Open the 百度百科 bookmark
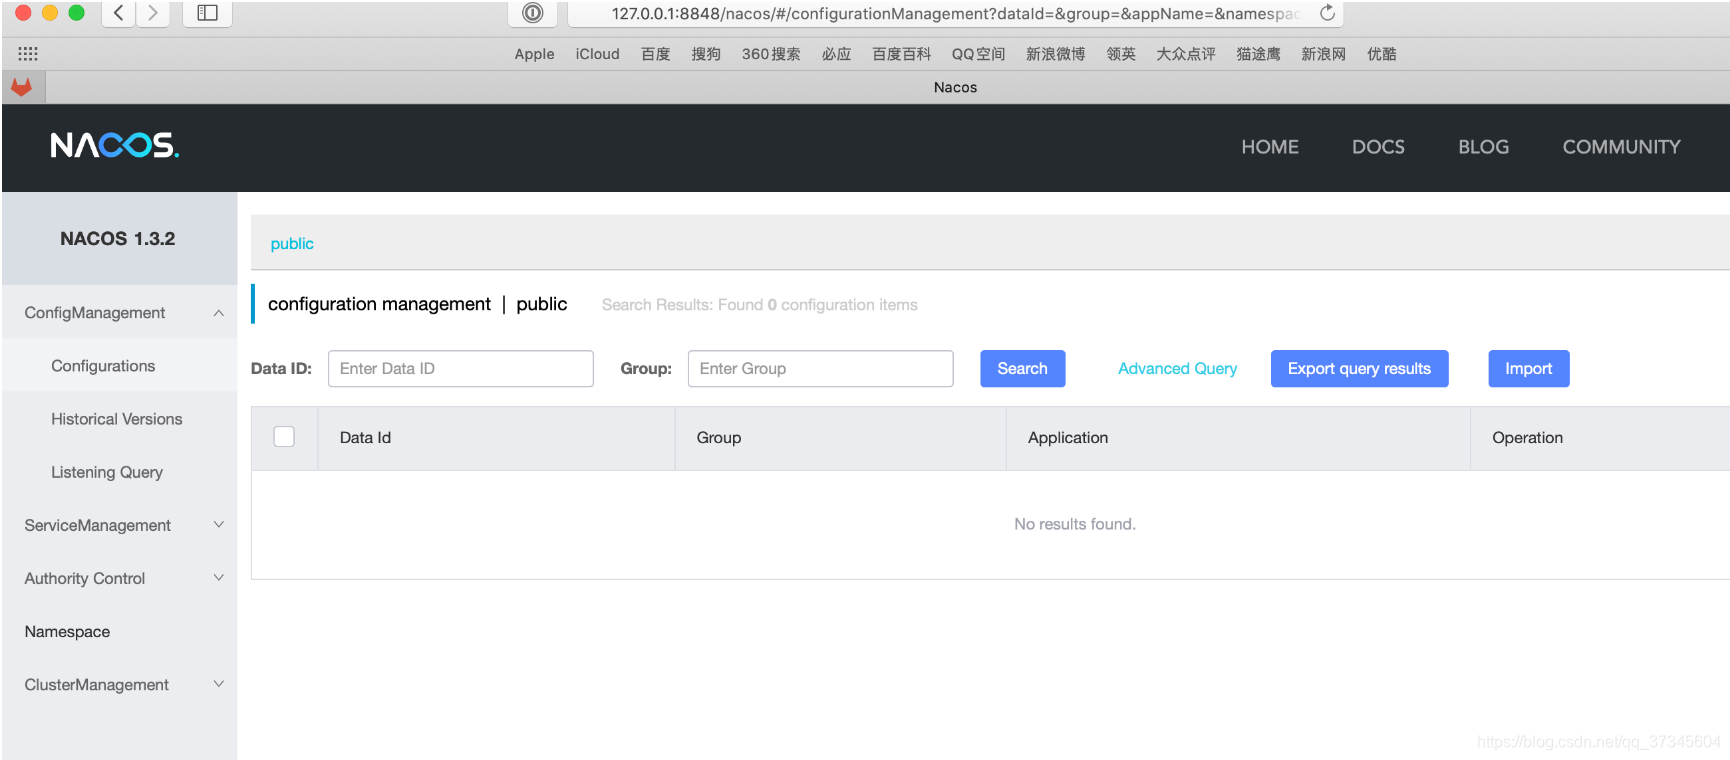 901,54
